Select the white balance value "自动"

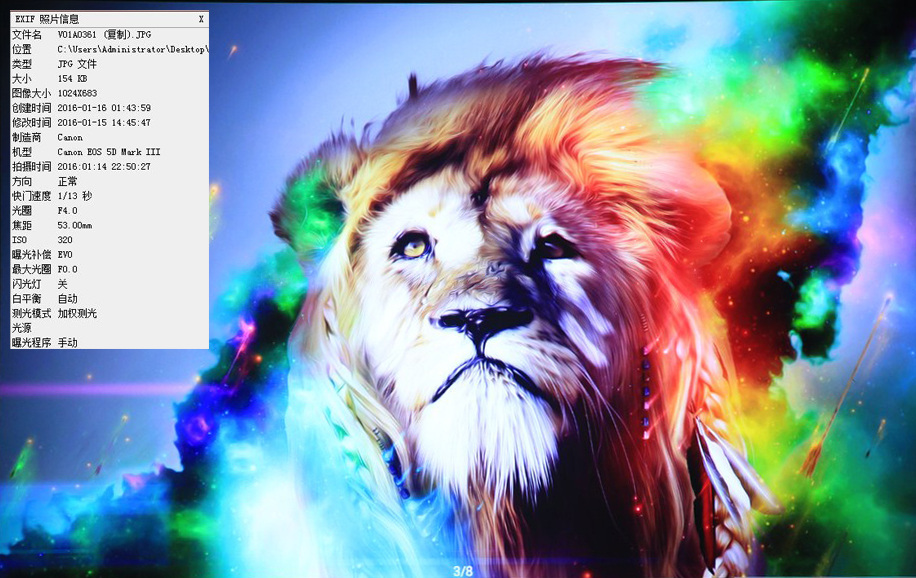(67, 299)
